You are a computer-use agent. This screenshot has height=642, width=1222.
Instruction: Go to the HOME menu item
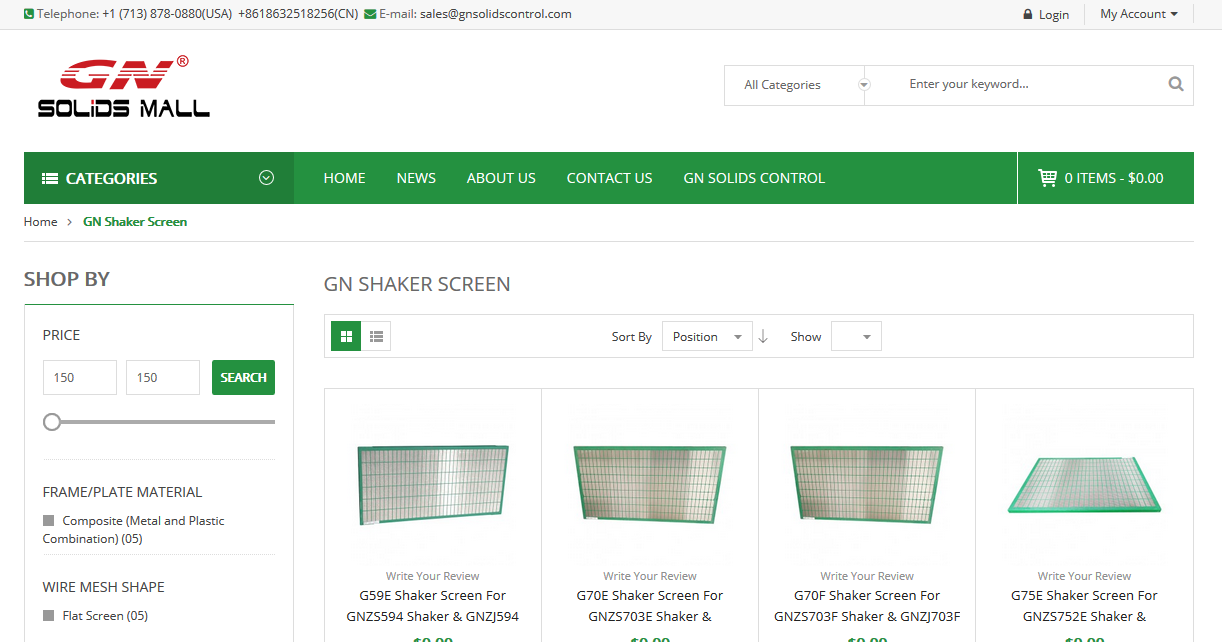point(344,178)
